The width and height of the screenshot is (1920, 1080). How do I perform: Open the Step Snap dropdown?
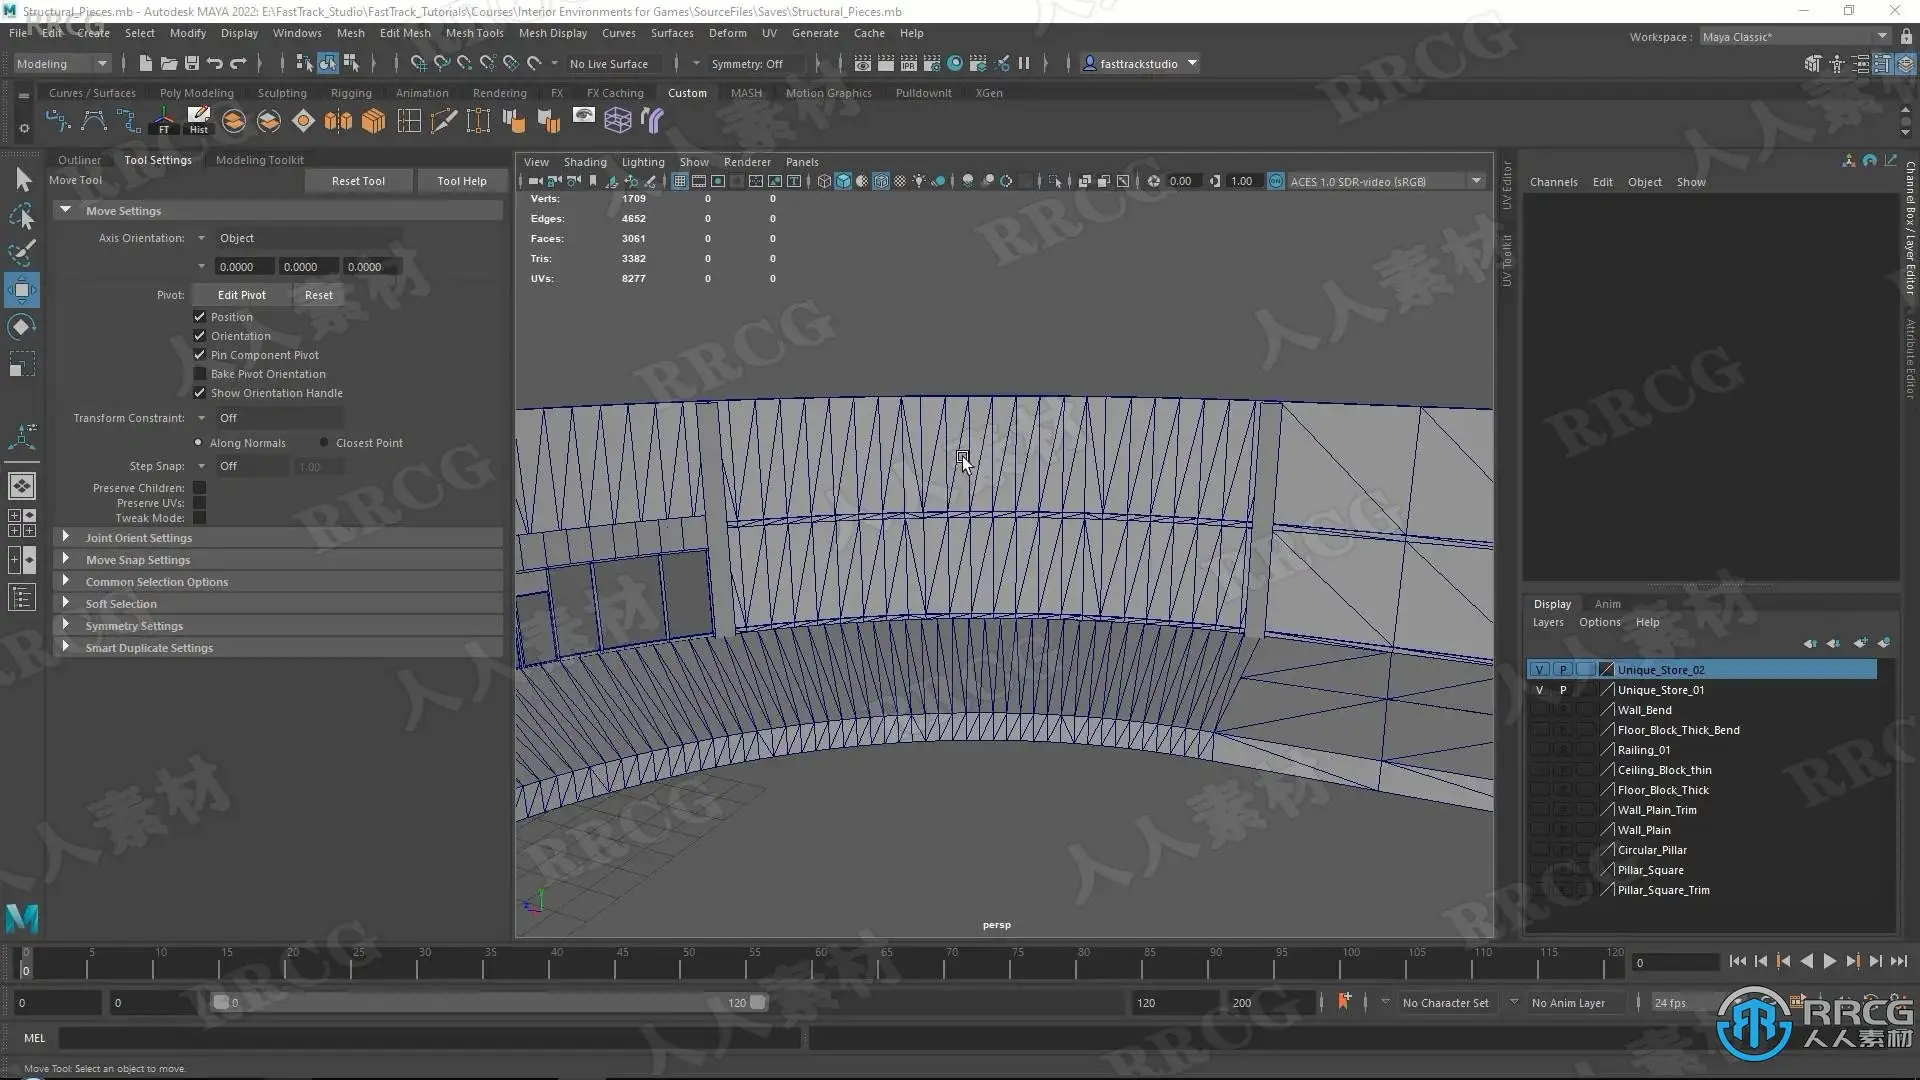tap(241, 466)
